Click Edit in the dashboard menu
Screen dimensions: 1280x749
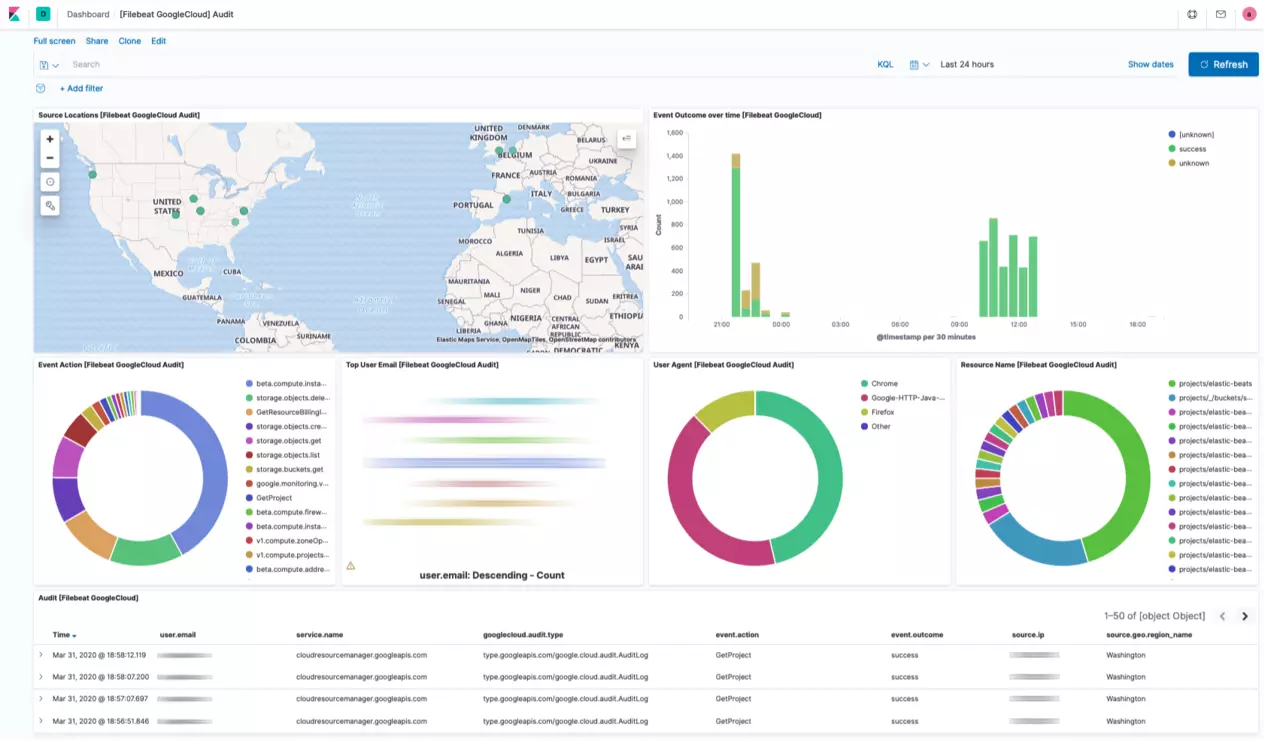tap(159, 41)
